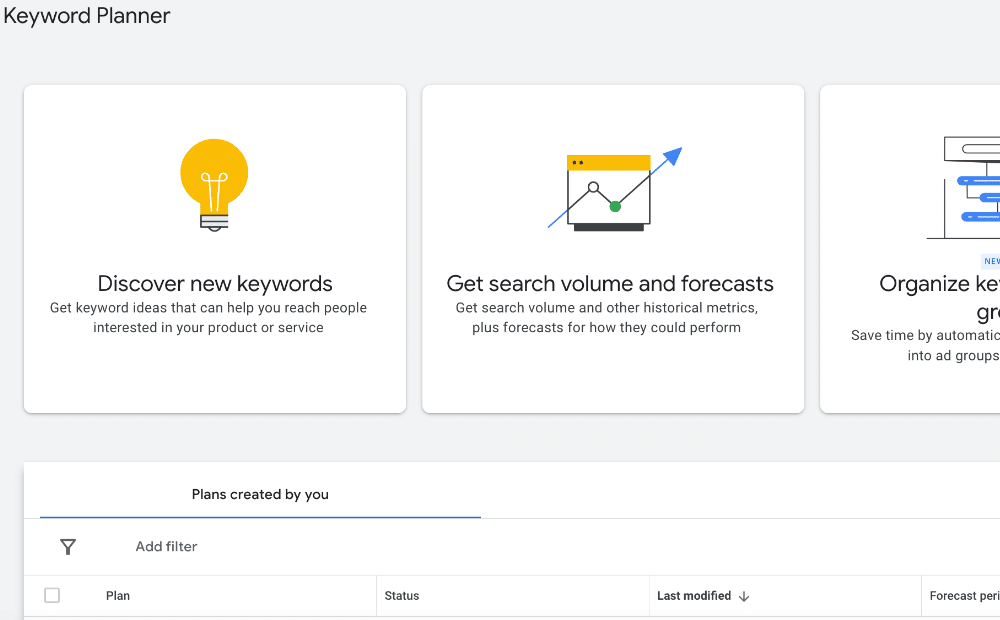This screenshot has height=620, width=1000.
Task: Toggle sorting on the Plan column
Action: pos(117,595)
